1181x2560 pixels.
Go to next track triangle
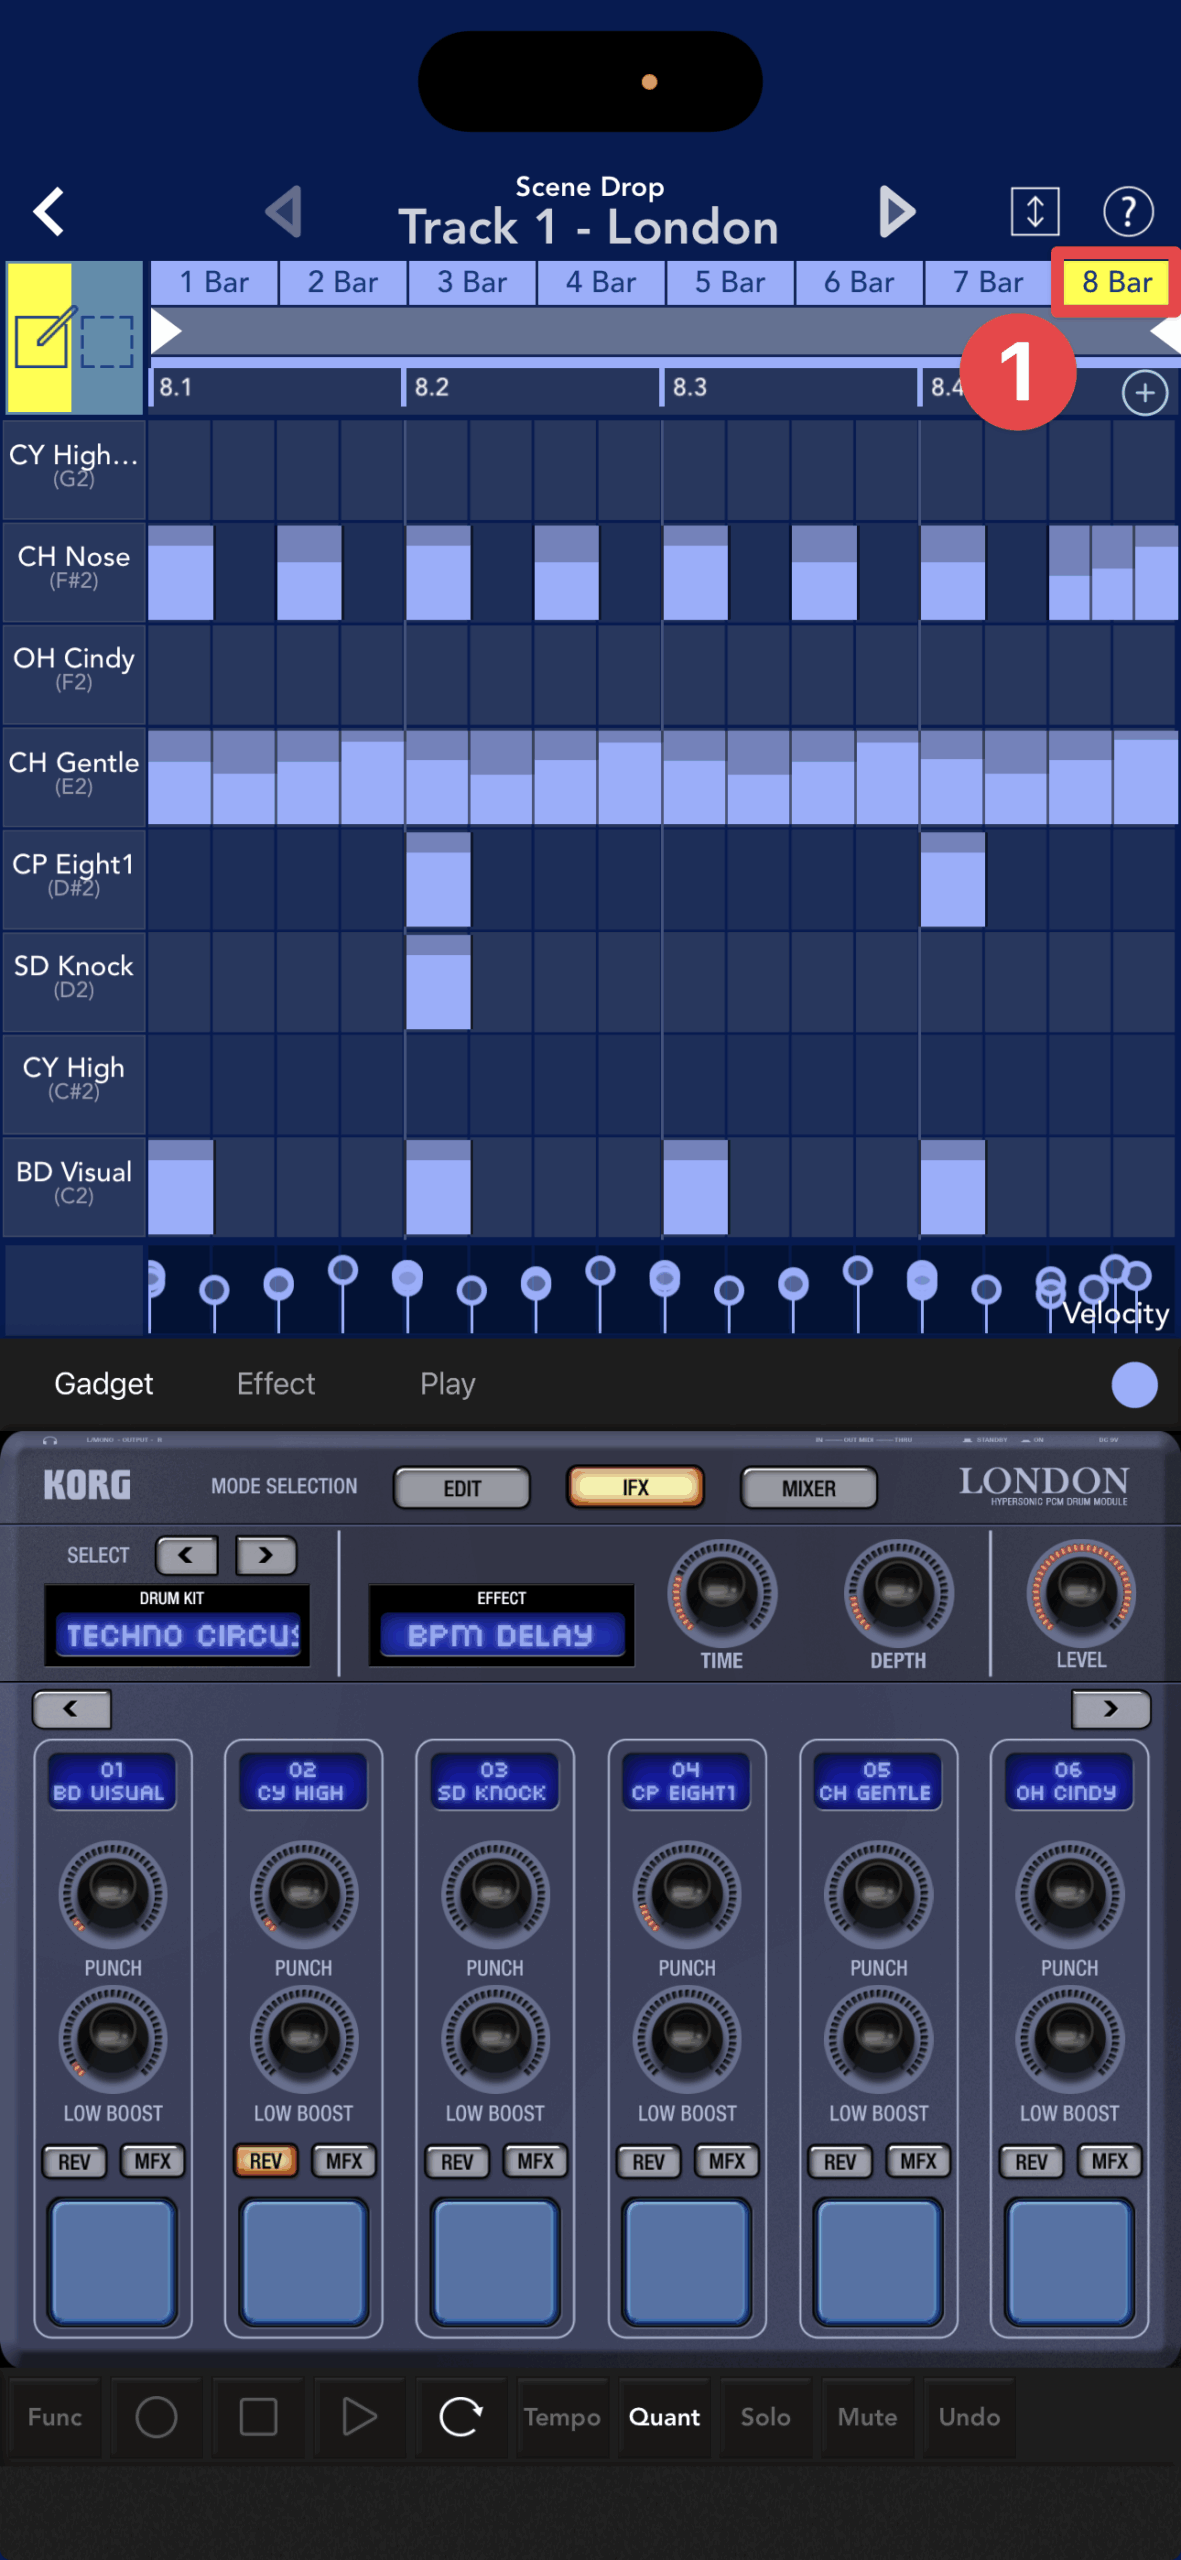click(896, 211)
